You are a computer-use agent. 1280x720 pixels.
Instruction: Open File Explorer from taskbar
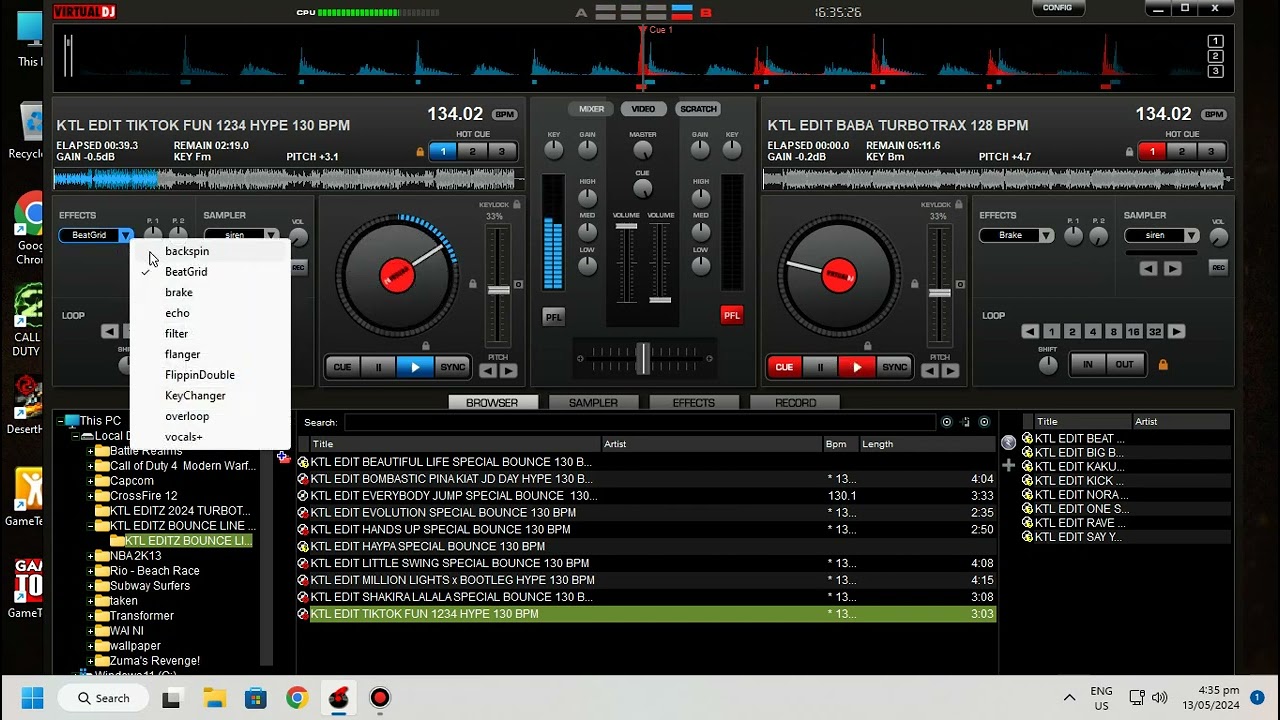(x=214, y=698)
